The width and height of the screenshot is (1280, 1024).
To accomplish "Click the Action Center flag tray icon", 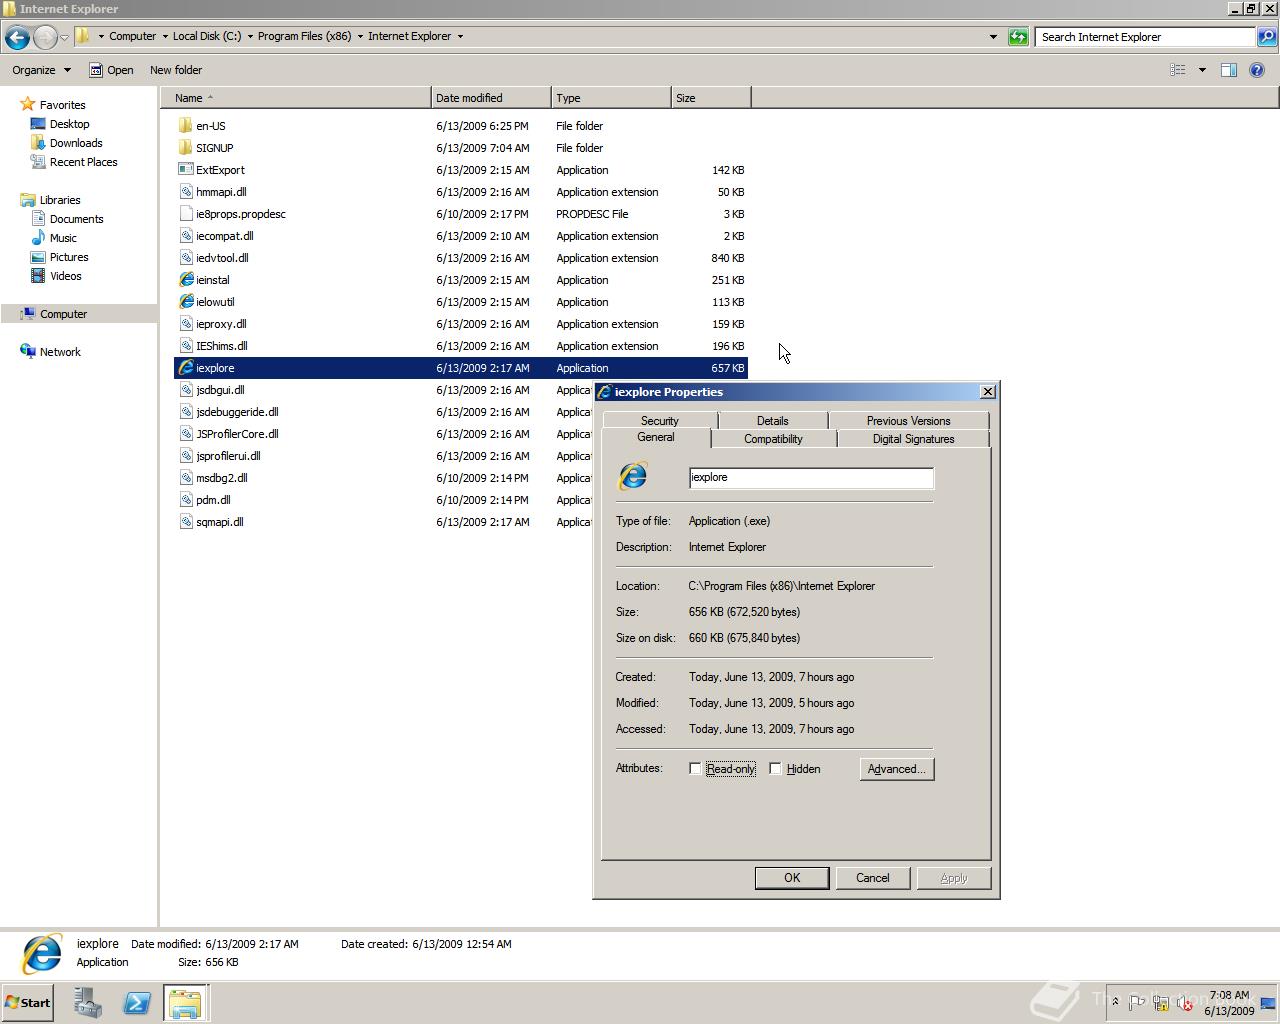I will [x=1137, y=1003].
